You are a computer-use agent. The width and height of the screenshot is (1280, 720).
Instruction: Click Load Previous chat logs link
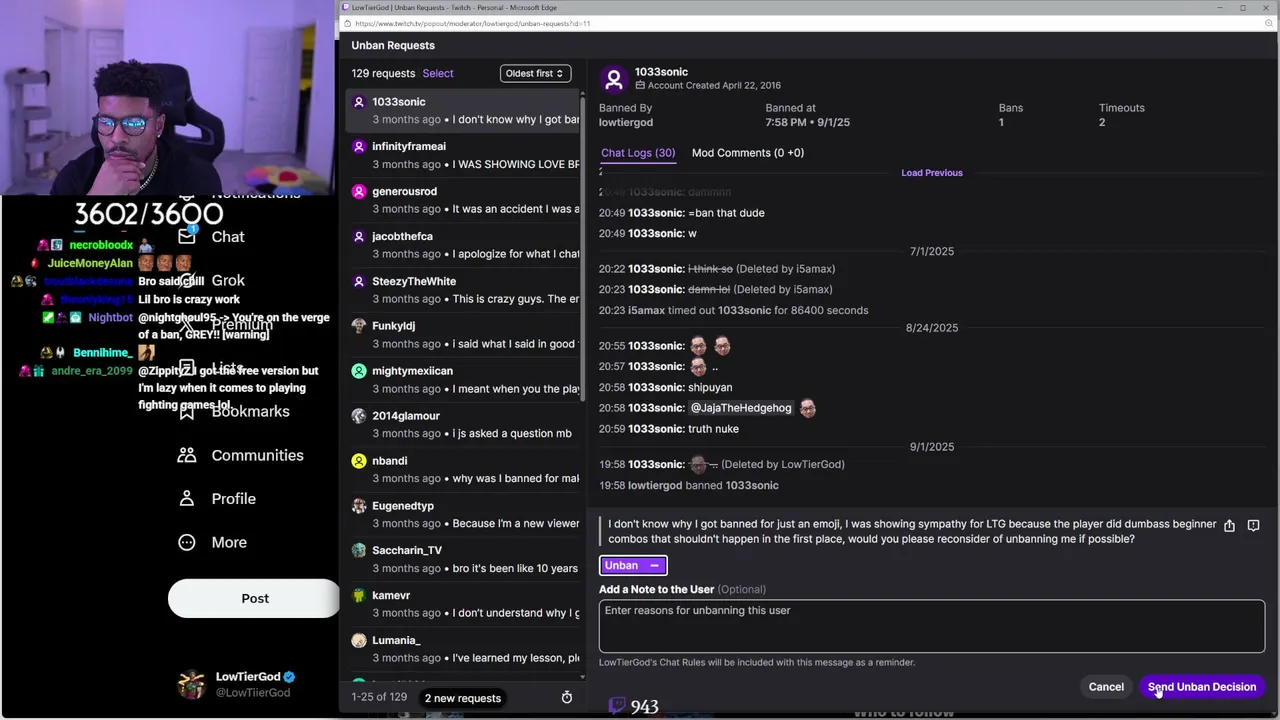tap(932, 173)
